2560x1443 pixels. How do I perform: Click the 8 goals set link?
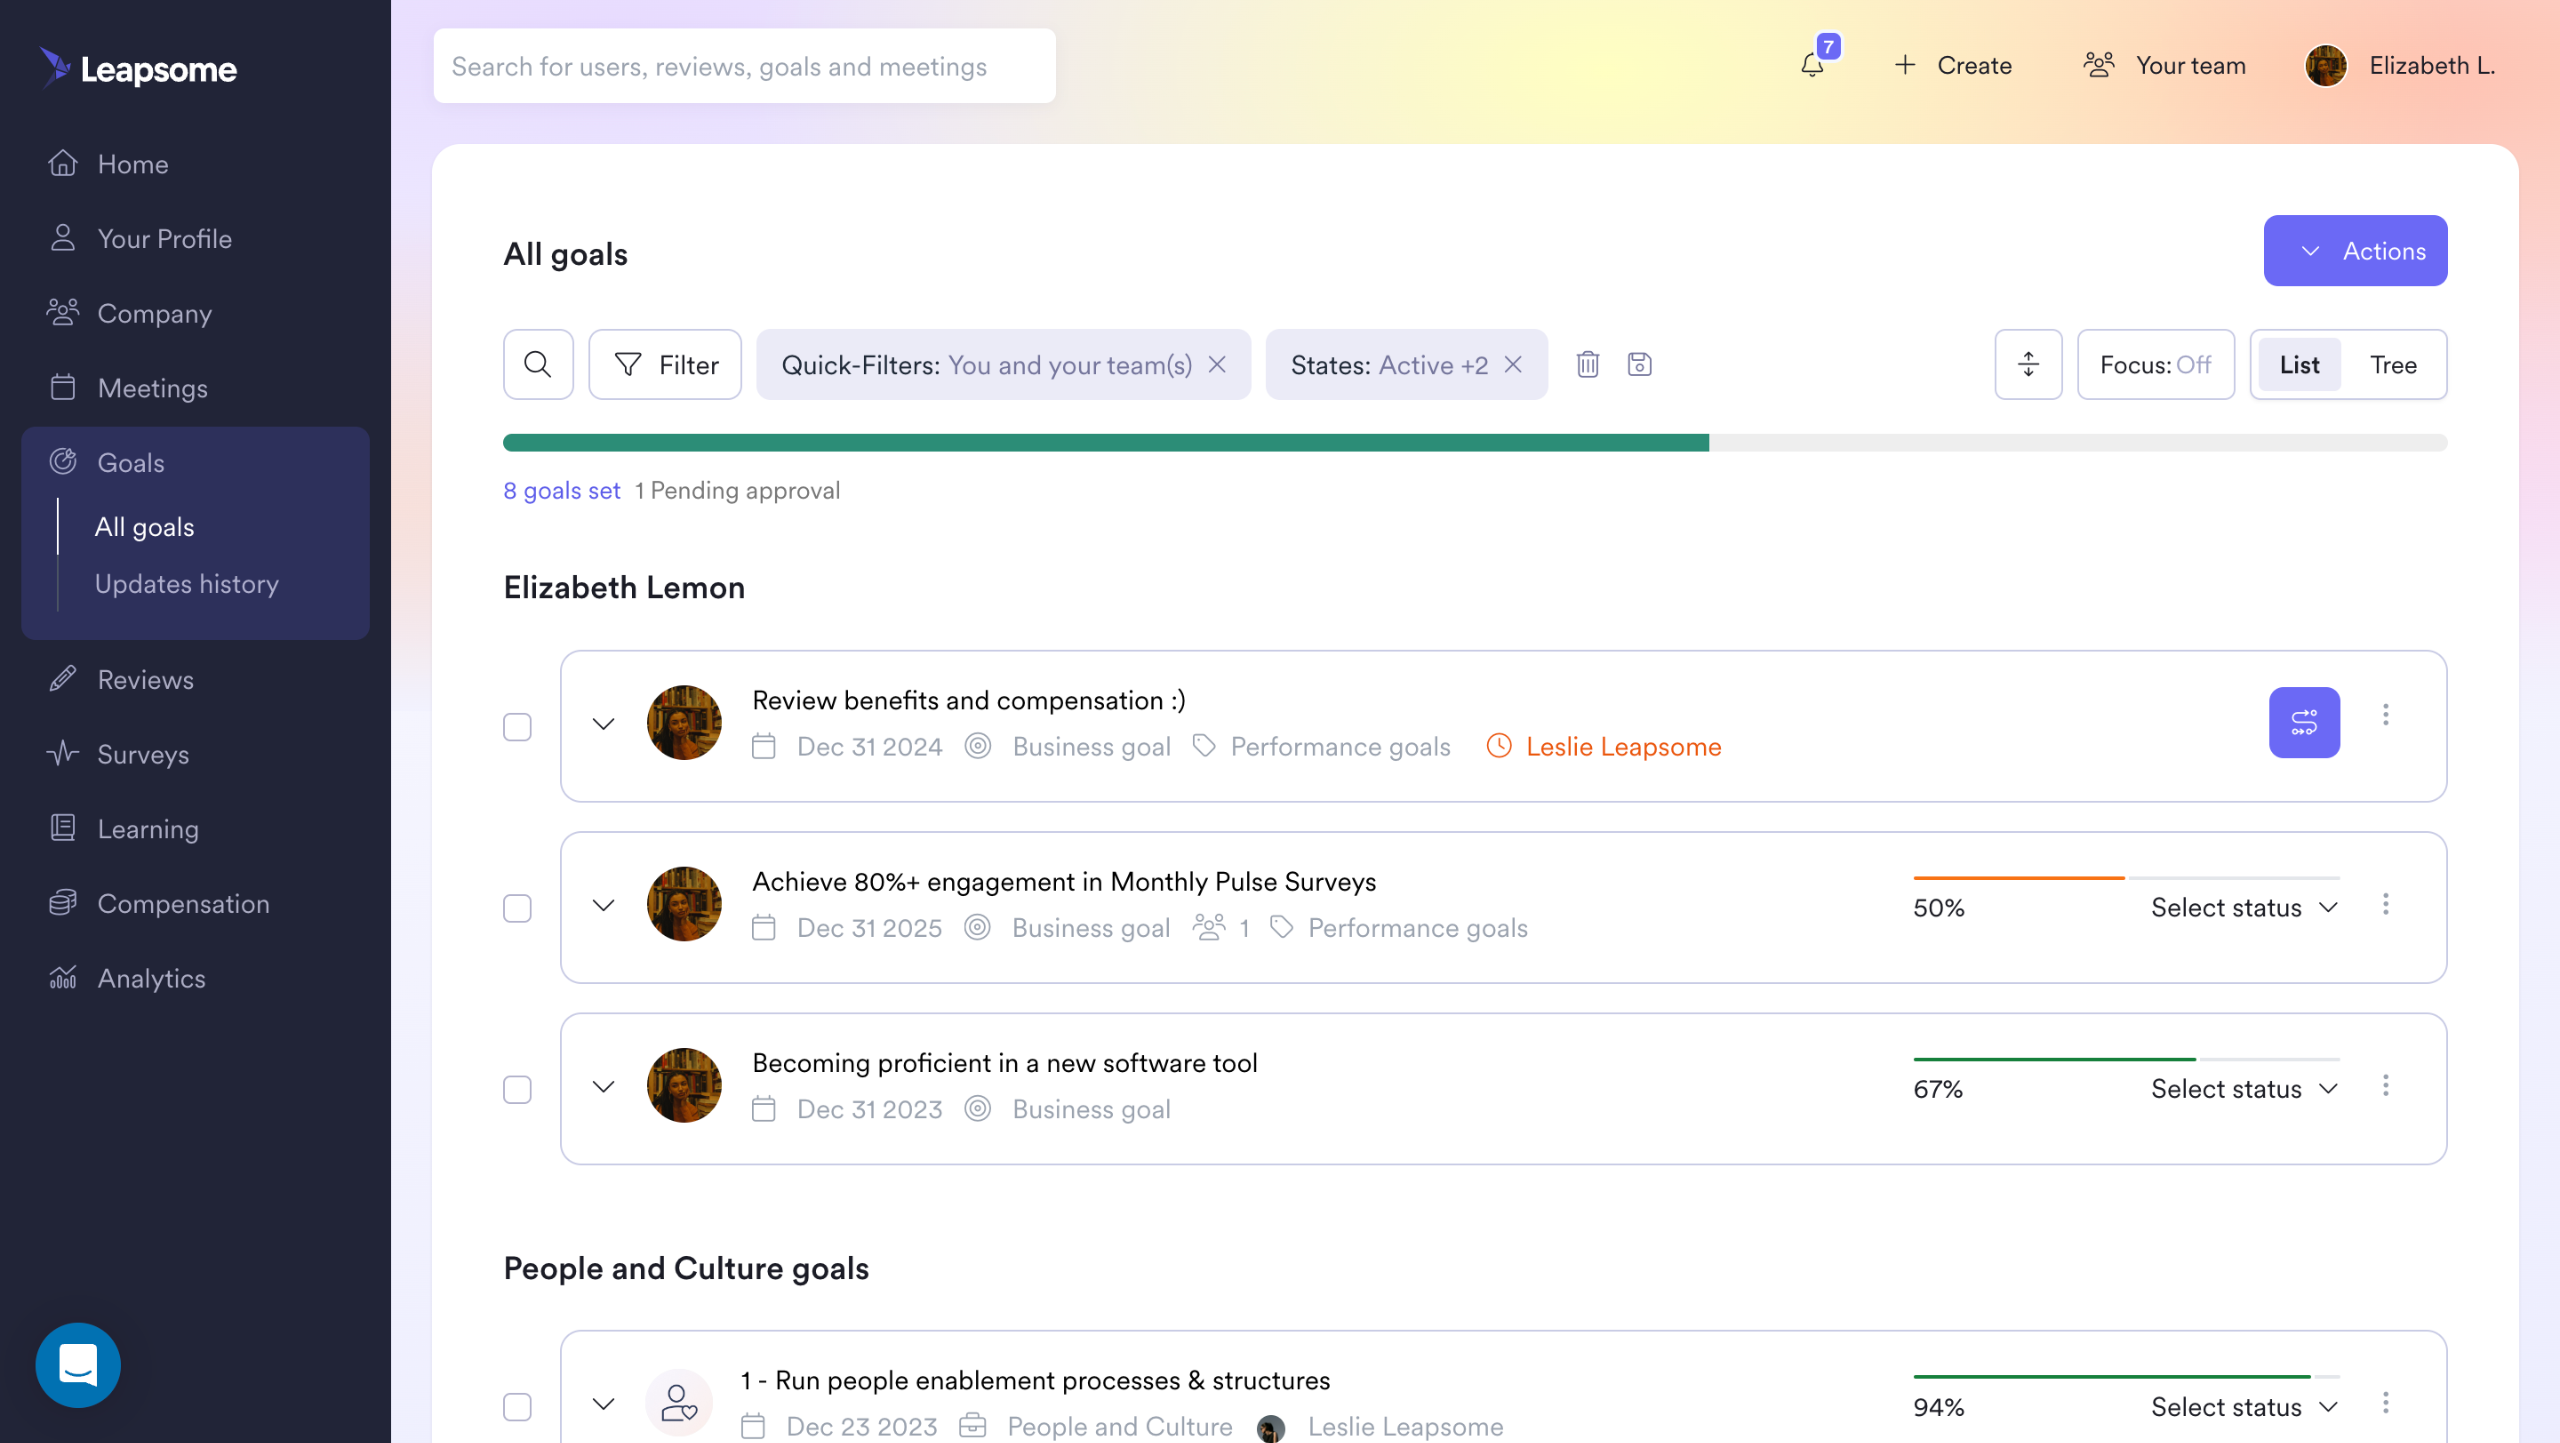(x=562, y=491)
